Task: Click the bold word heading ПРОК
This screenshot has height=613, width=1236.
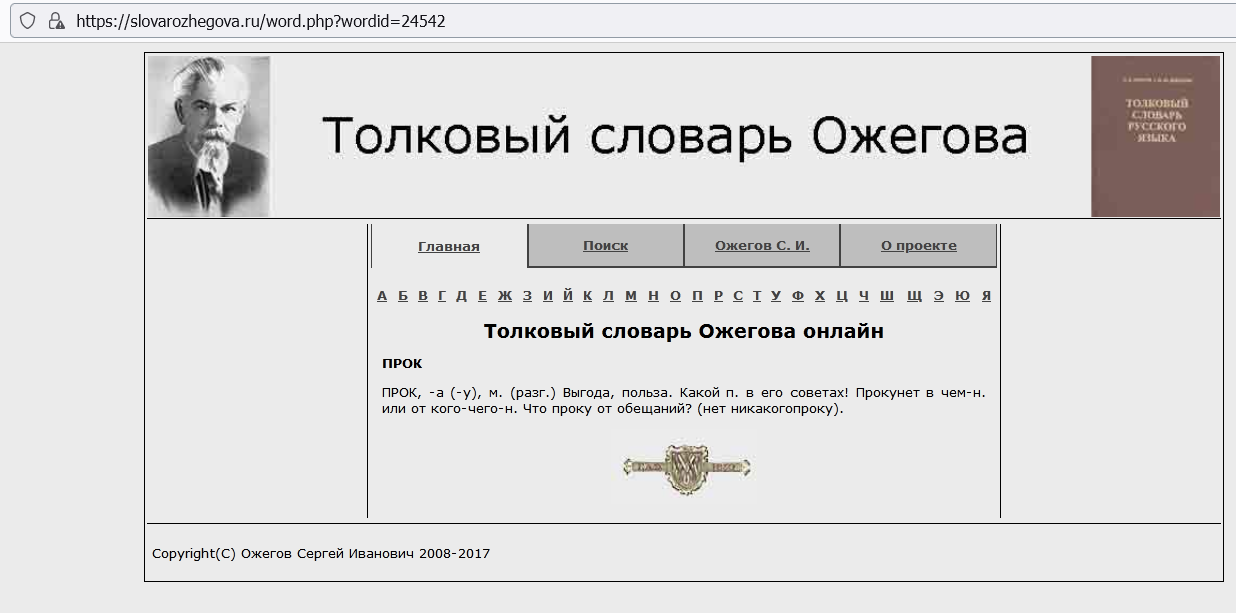Action: coord(402,363)
